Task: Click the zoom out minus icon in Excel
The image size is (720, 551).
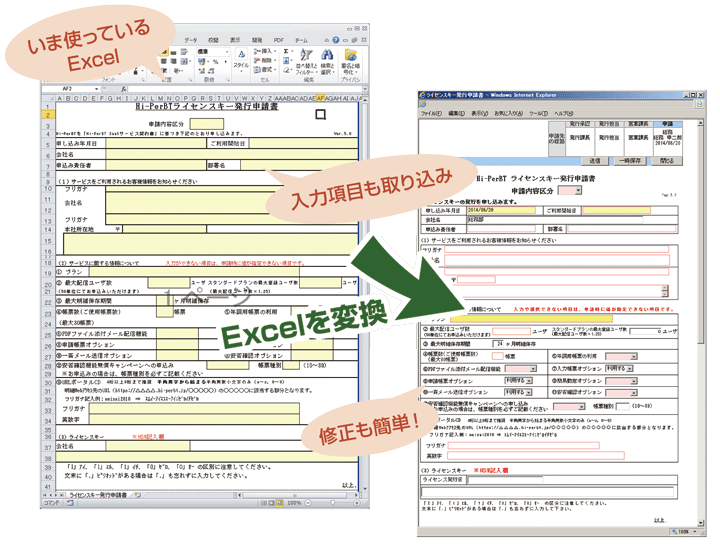Action: tap(308, 503)
